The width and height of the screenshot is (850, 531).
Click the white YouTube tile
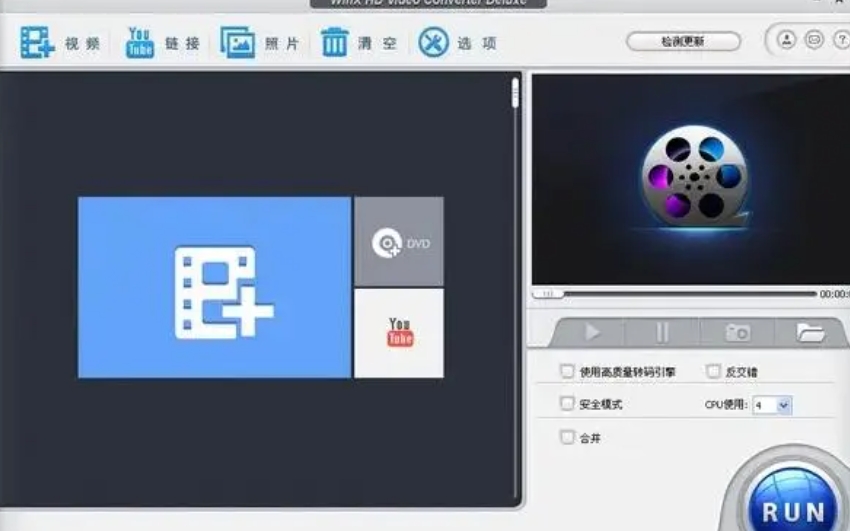[399, 333]
